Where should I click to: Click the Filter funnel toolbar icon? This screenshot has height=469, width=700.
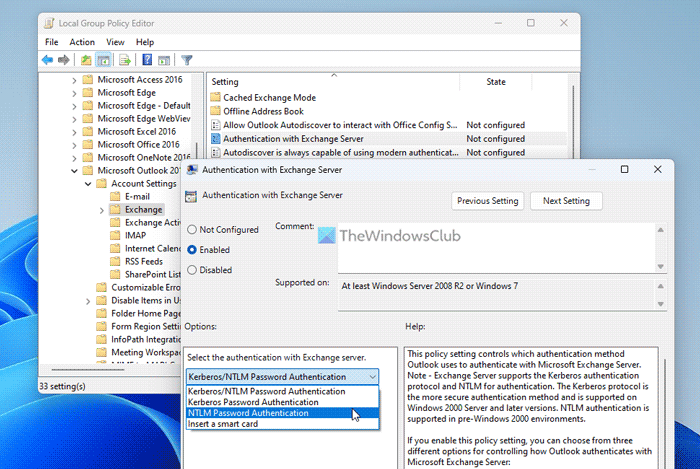click(187, 60)
